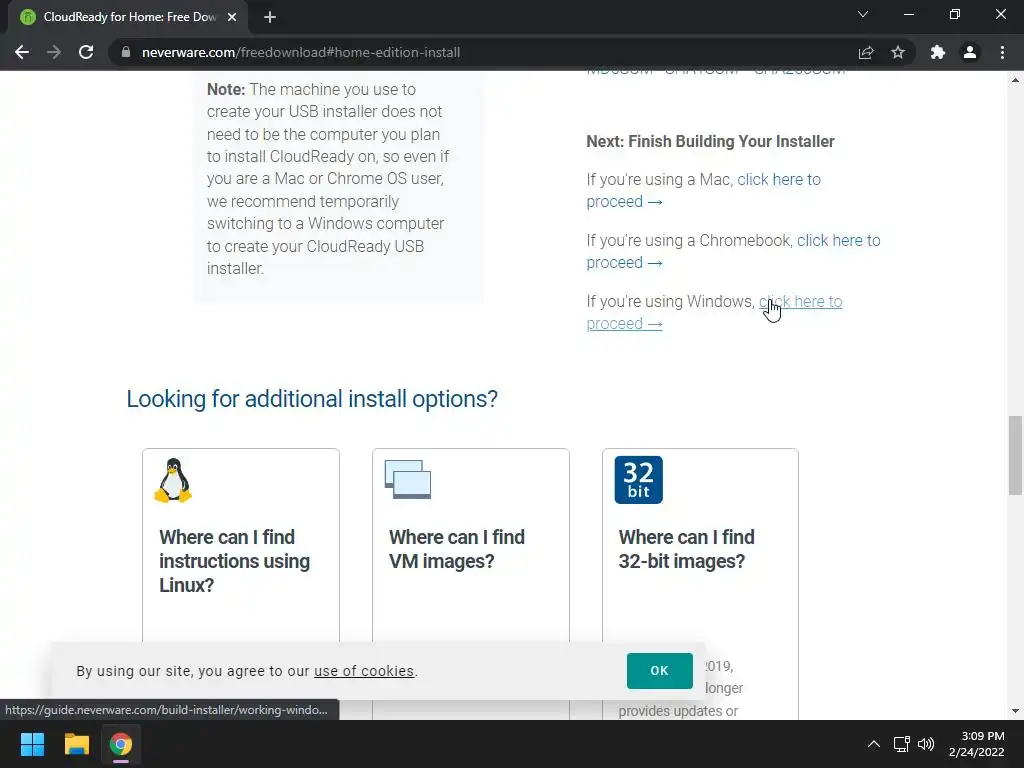Viewport: 1024px width, 768px height.
Task: Share this page via toolbar icon
Action: point(866,52)
